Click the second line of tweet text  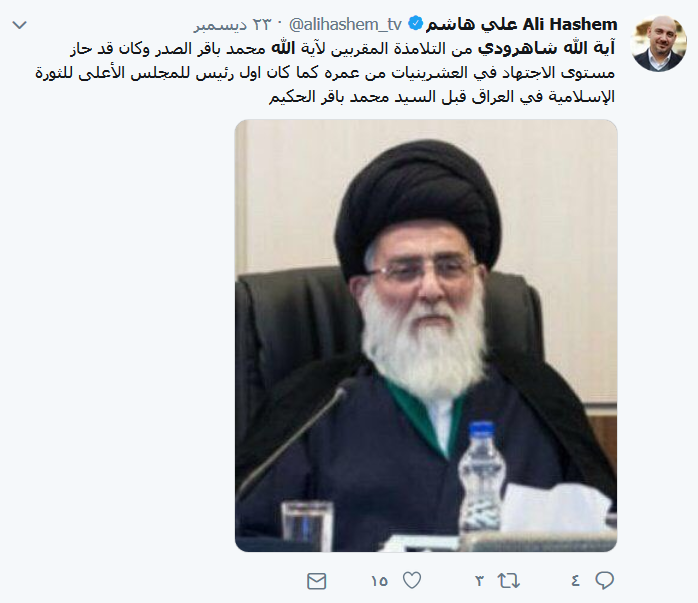click(325, 73)
